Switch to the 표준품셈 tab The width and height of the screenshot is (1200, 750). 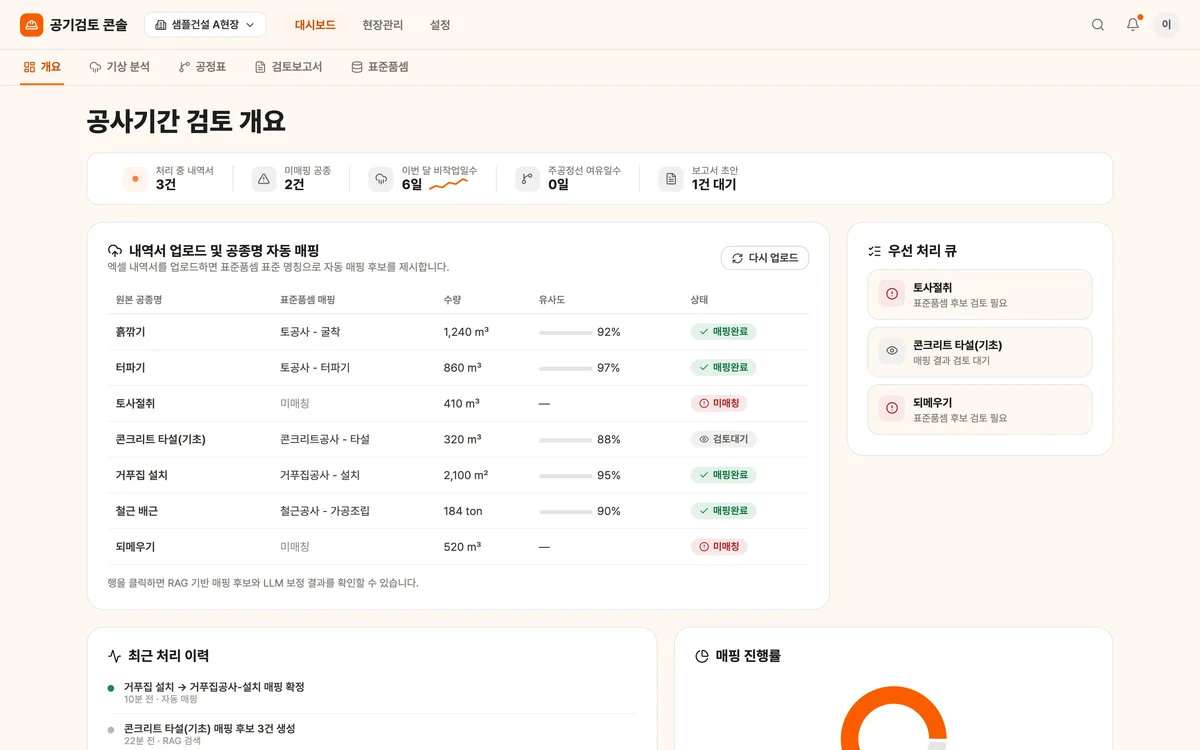(x=380, y=67)
